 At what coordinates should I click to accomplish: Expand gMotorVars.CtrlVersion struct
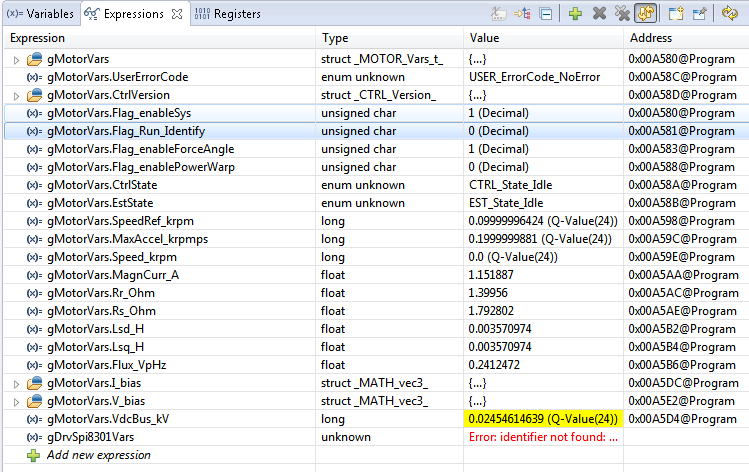[x=16, y=96]
